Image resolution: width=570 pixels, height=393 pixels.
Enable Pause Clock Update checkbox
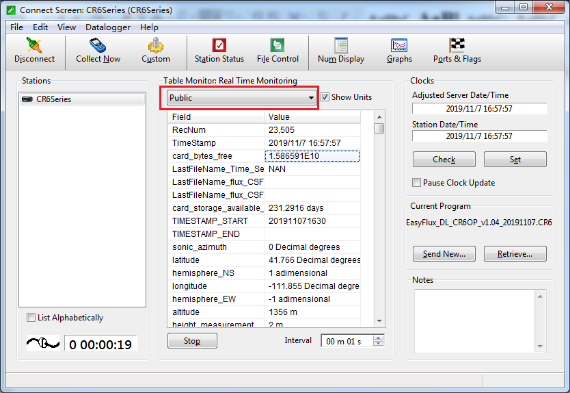pos(416,183)
